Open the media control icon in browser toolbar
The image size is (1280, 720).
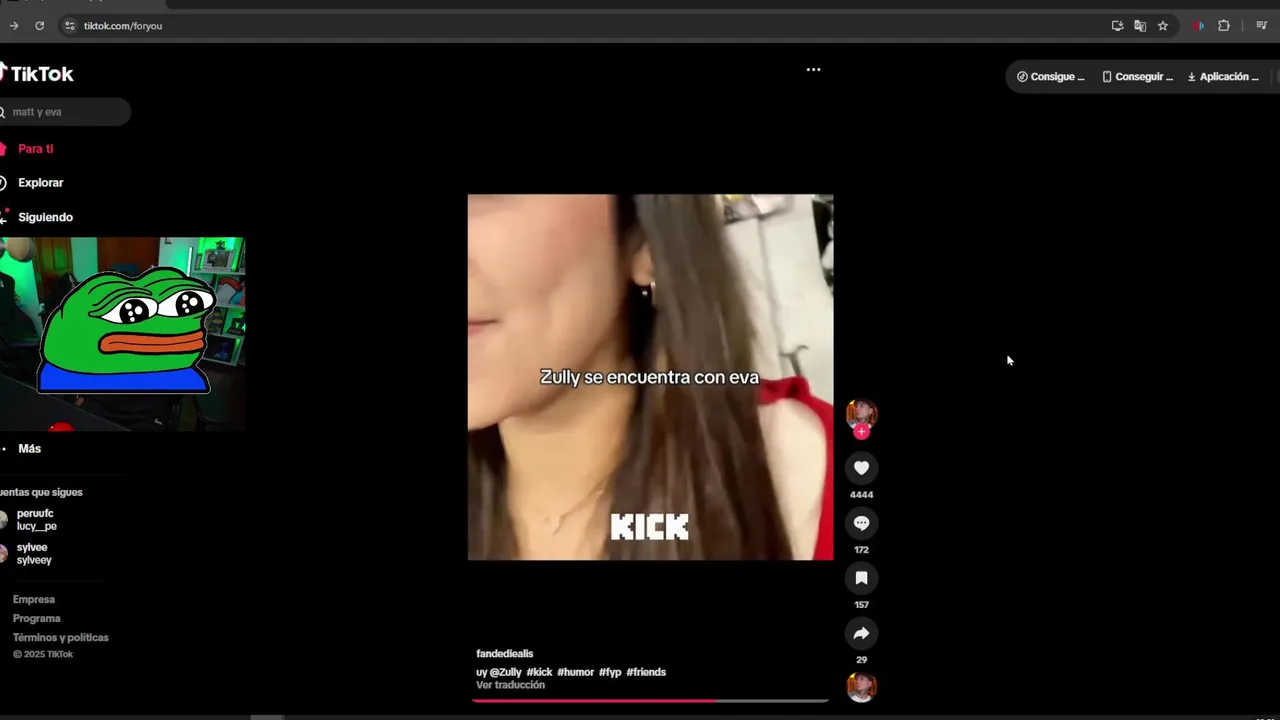point(1261,26)
